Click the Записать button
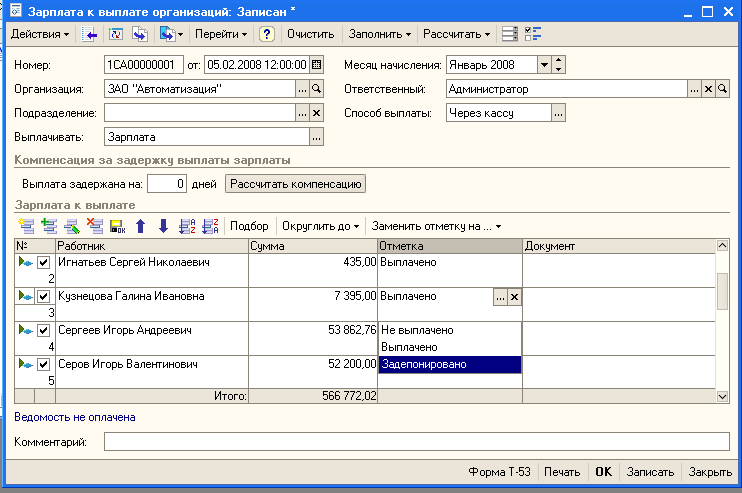742x493 pixels. [x=650, y=472]
